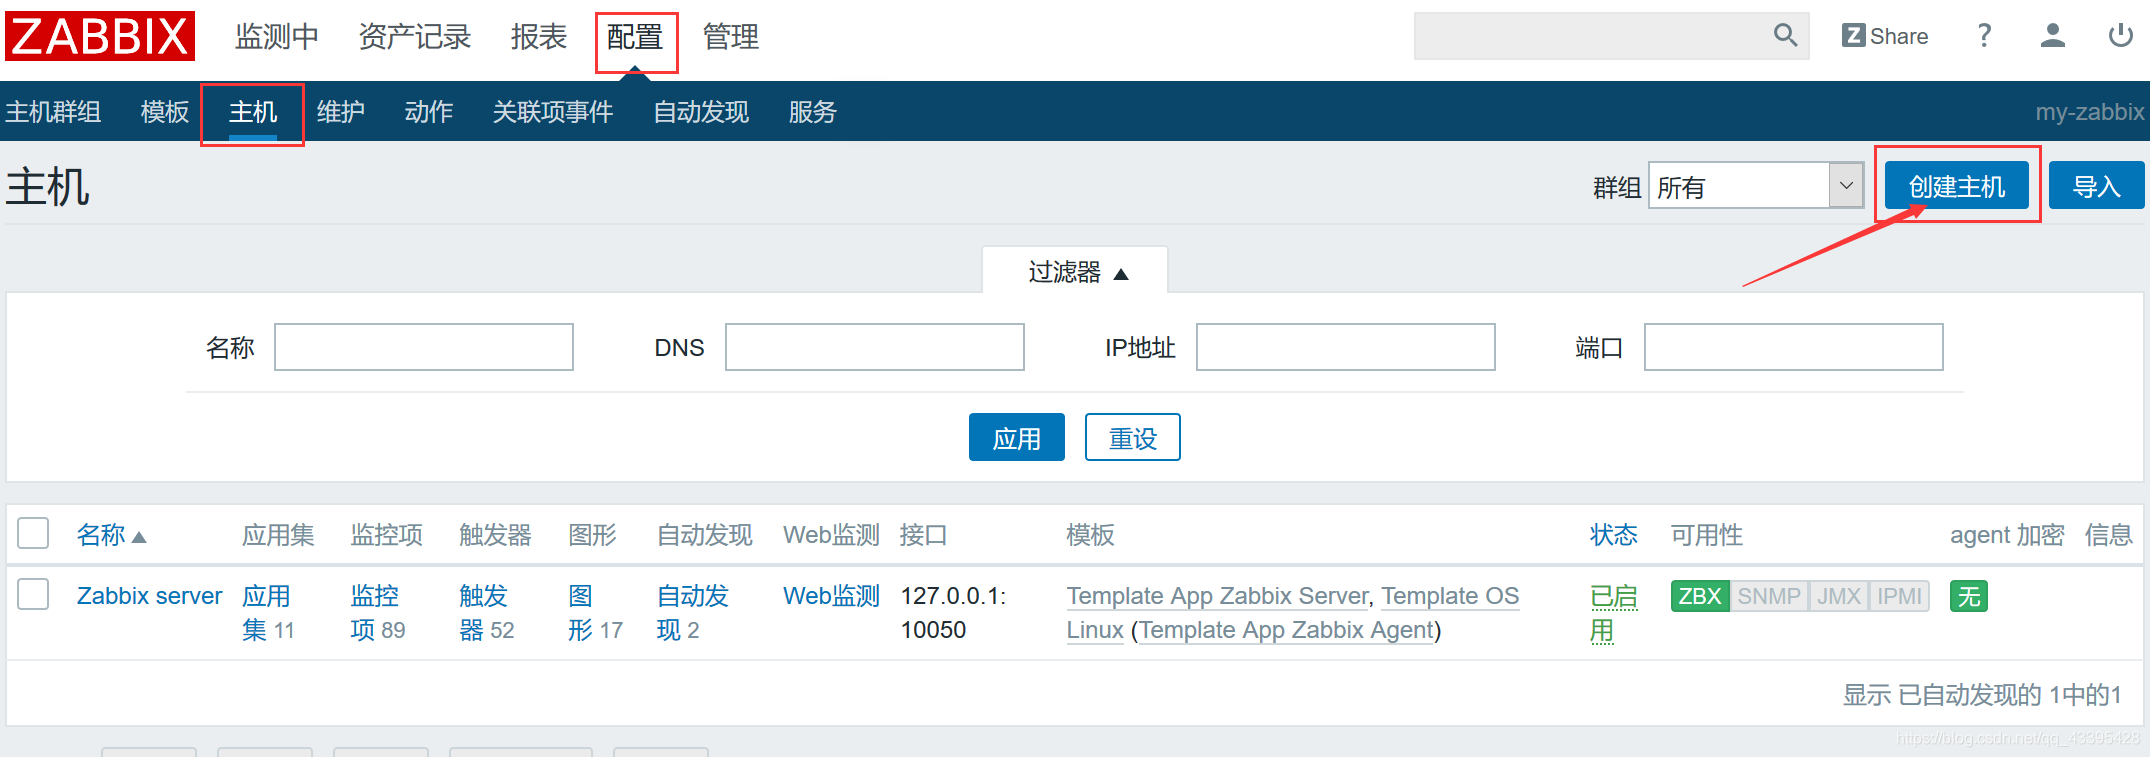
Task: Switch to 服务 submenu
Action: (x=813, y=112)
